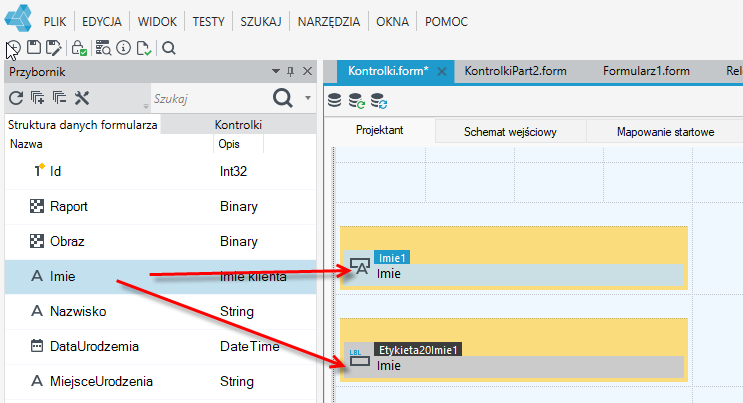Viewport: 743px width, 403px height.
Task: Click the collapse all nodes icon
Action: click(59, 98)
